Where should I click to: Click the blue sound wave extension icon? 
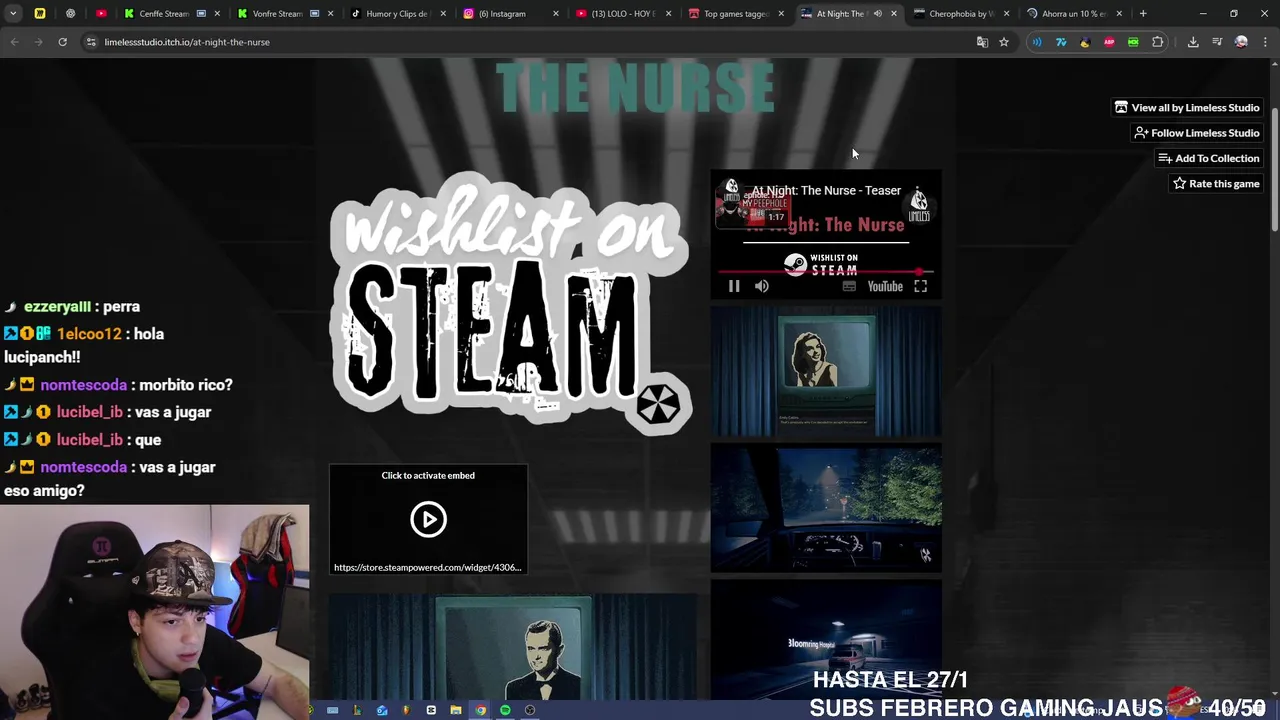[1037, 42]
